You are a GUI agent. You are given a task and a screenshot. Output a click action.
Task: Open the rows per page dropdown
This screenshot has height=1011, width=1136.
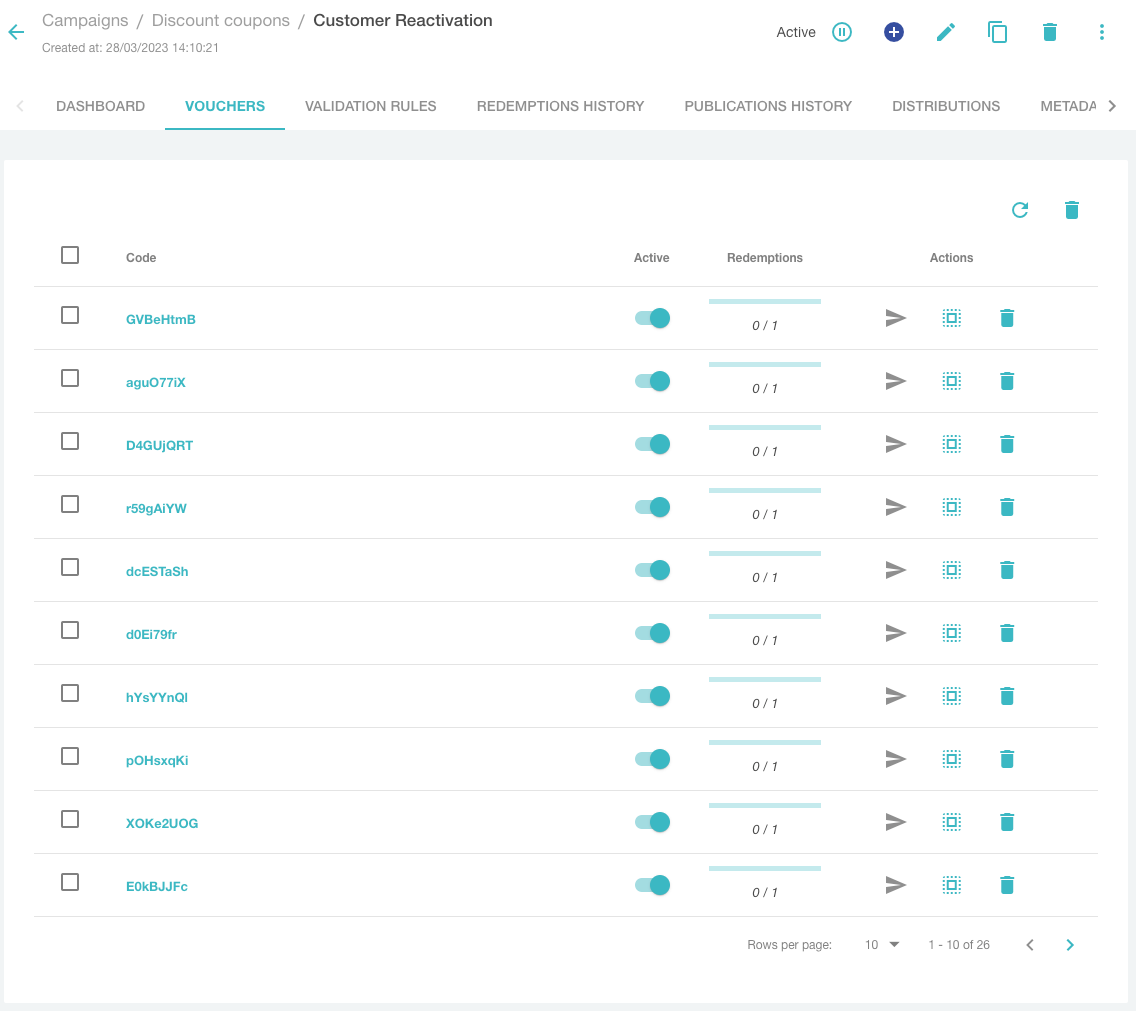(882, 945)
